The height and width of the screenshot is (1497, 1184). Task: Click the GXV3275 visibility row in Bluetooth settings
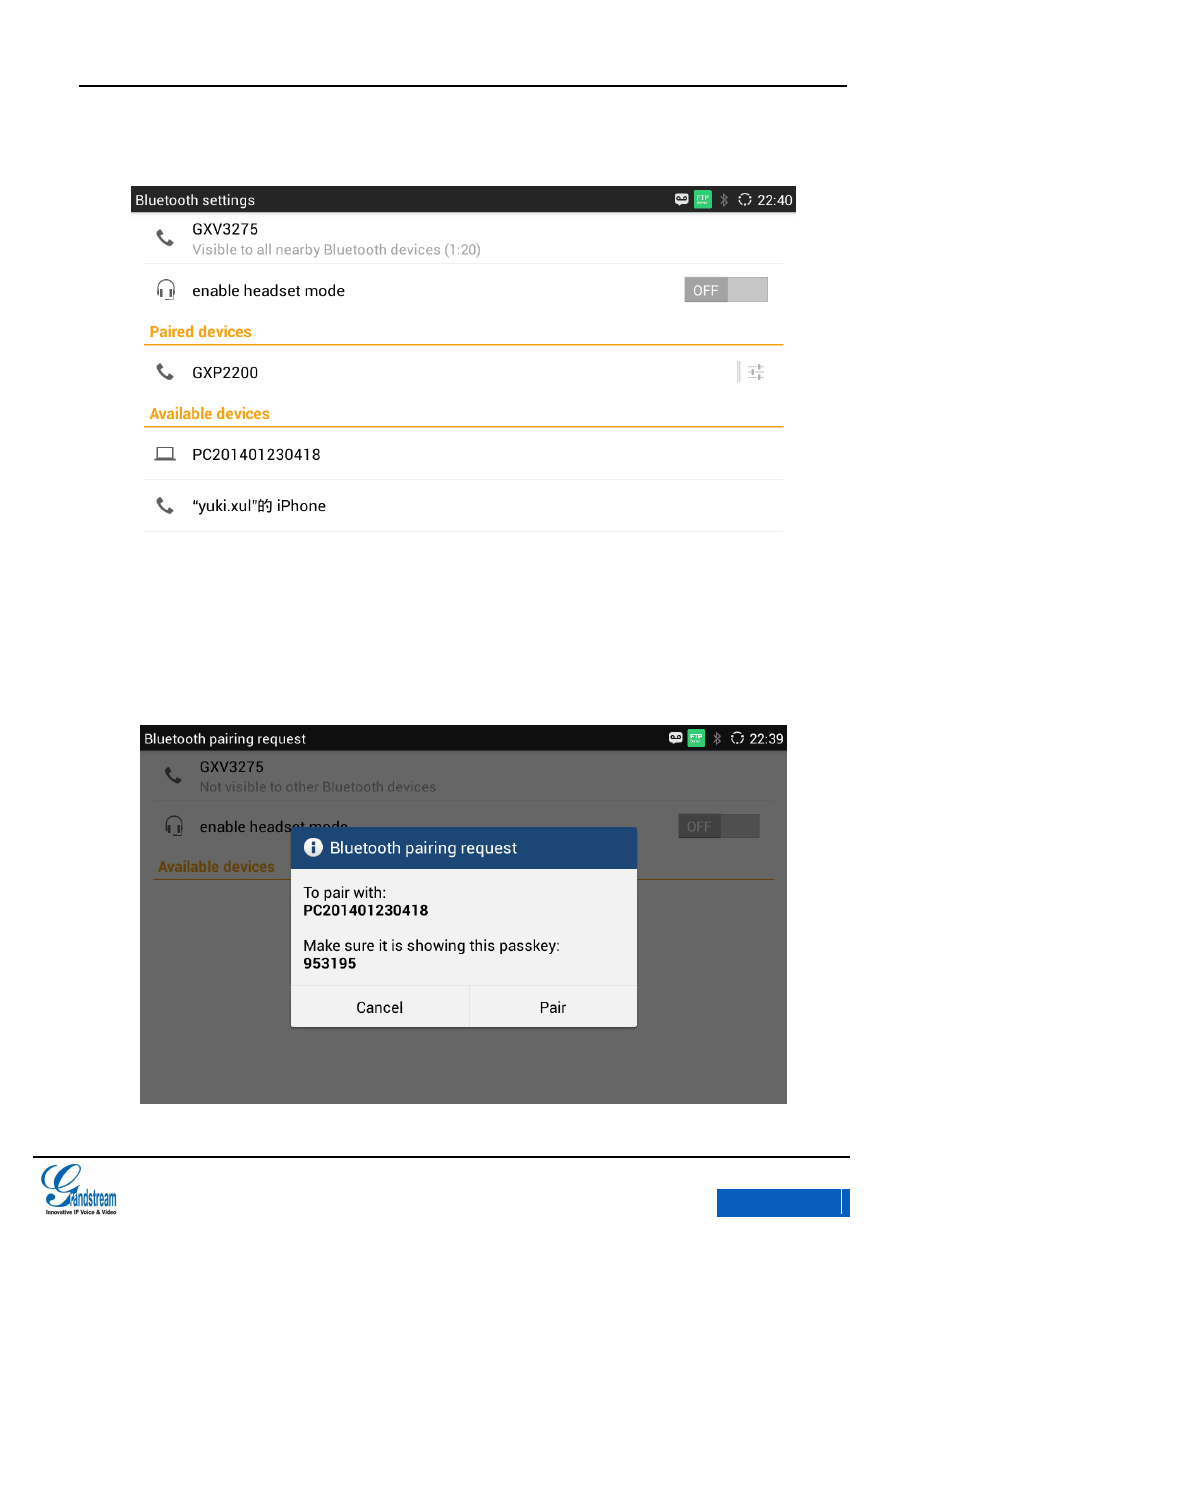[464, 239]
